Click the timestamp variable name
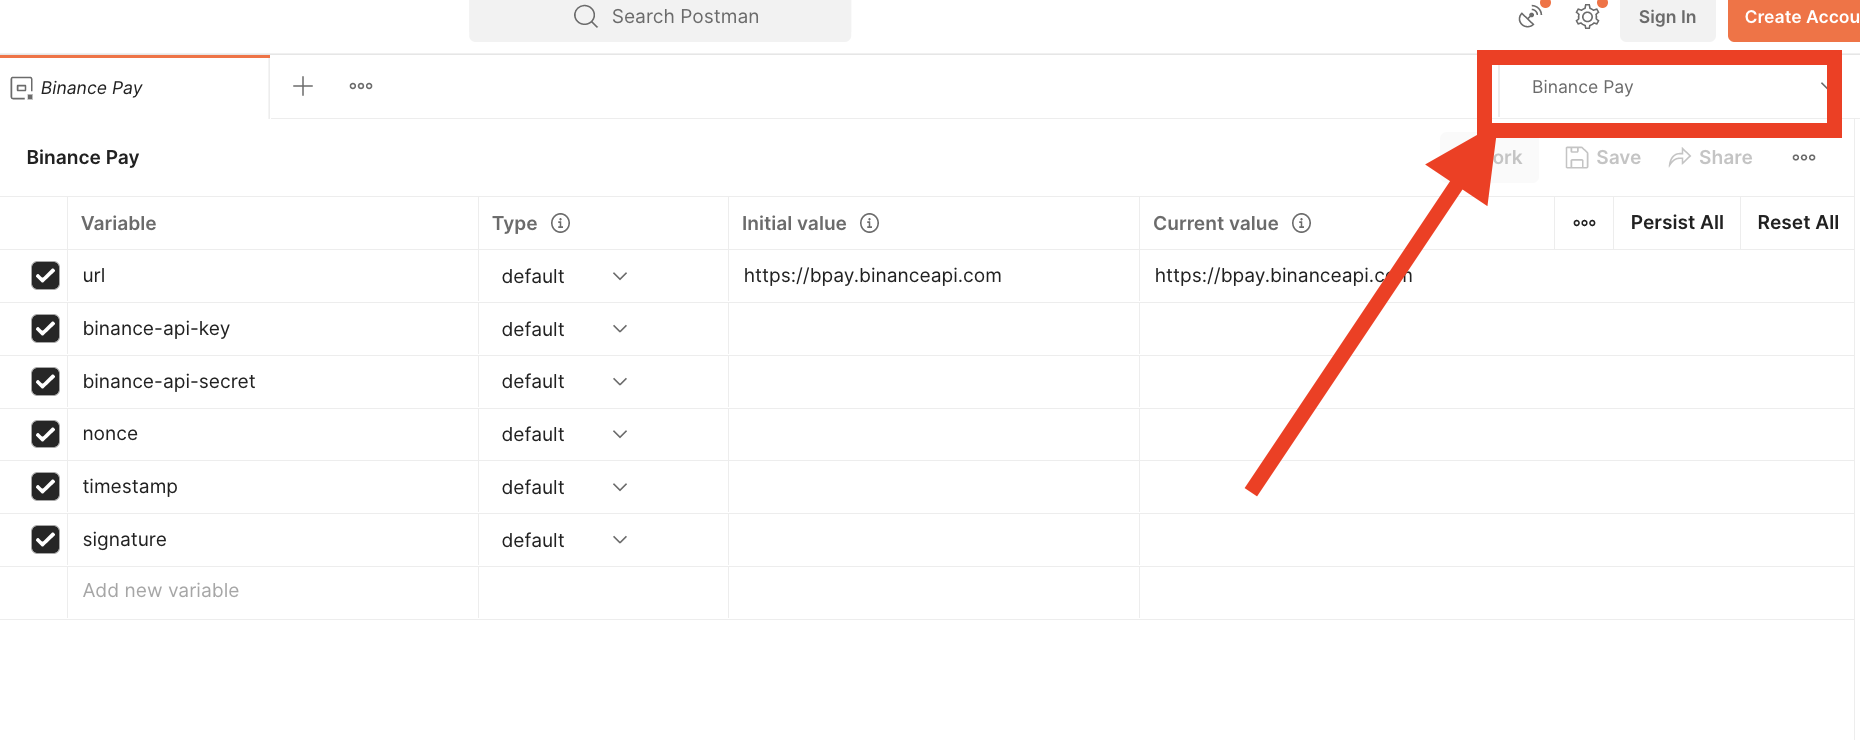Image resolution: width=1860 pixels, height=740 pixels. coord(130,486)
